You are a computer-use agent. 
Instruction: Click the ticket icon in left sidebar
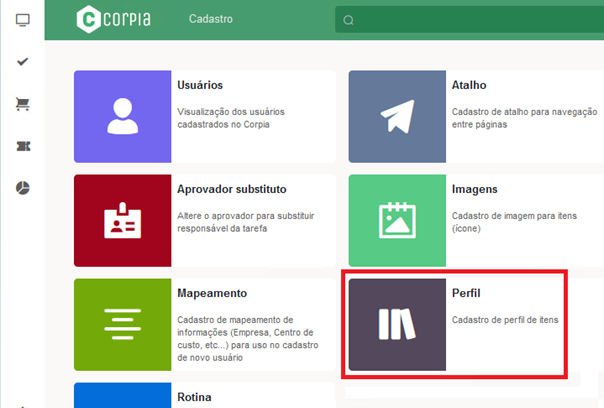point(22,146)
